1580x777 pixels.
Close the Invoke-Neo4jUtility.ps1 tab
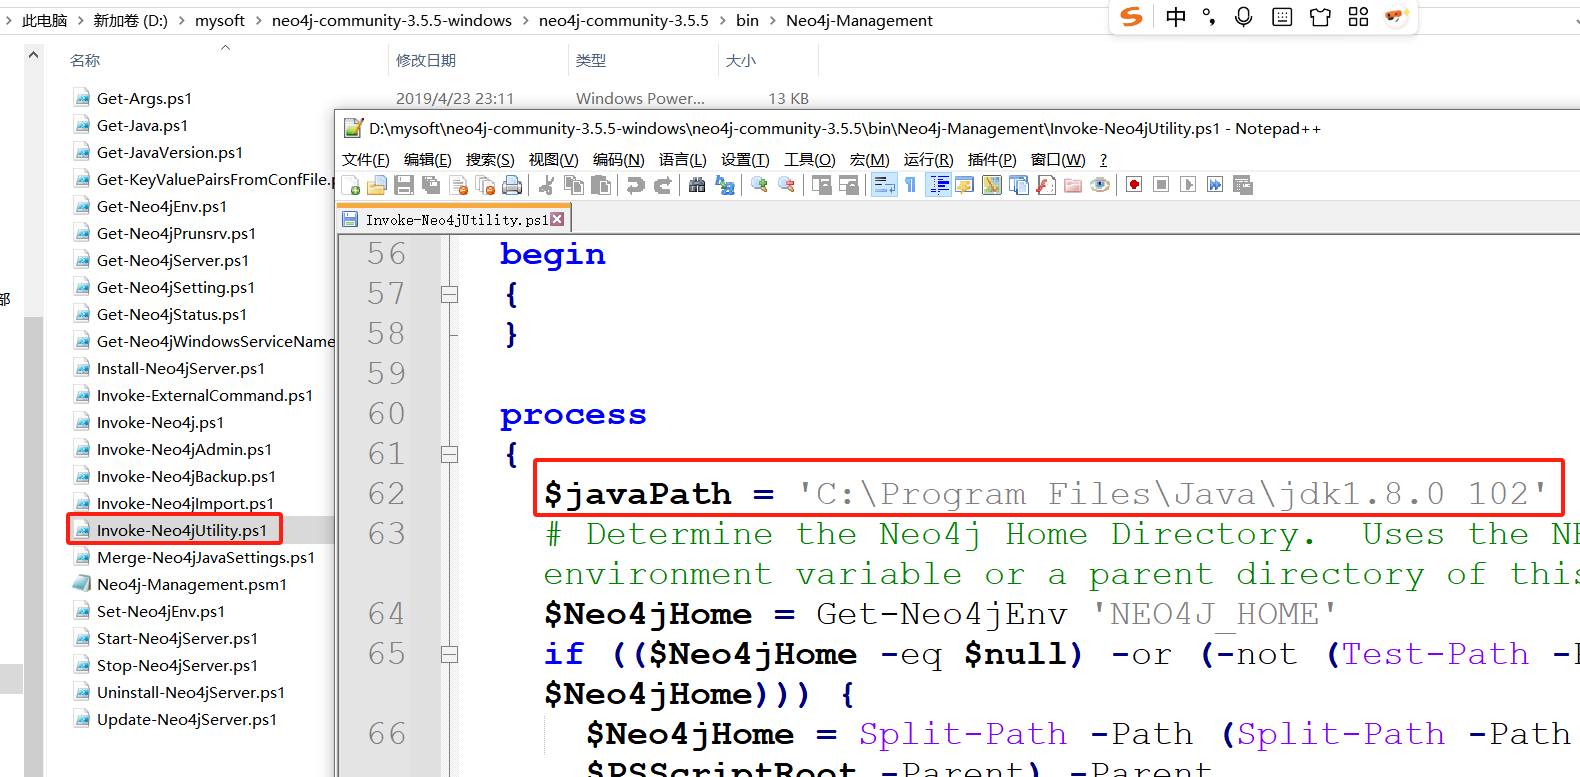coord(558,219)
